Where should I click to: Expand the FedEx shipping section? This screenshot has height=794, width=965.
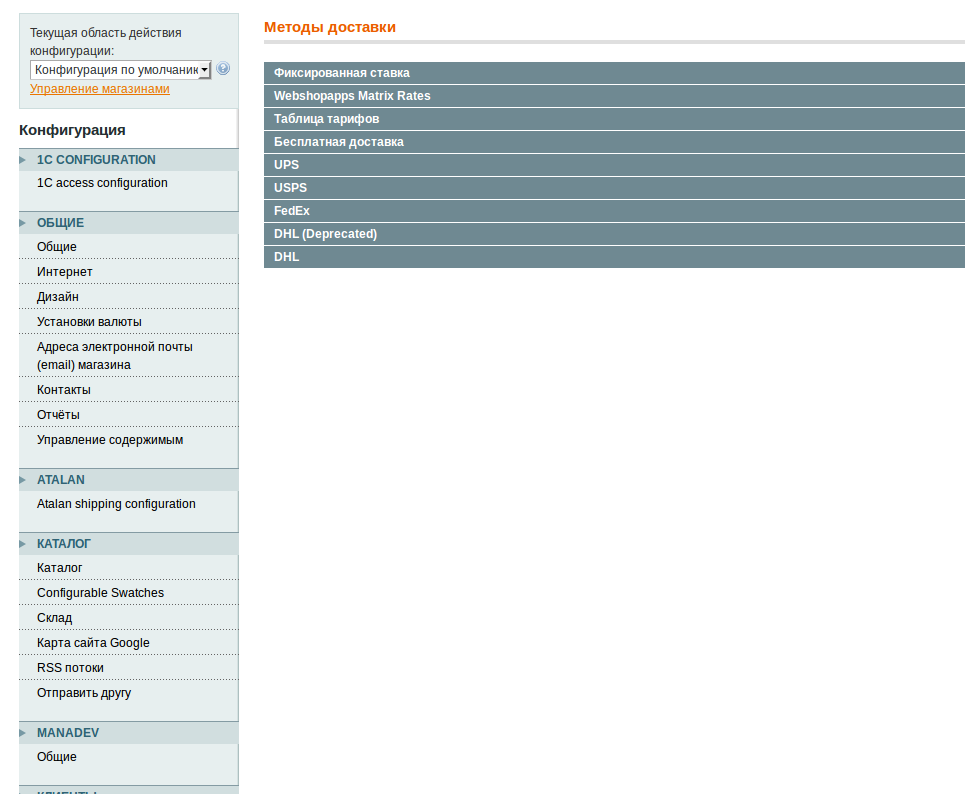pyautogui.click(x=614, y=211)
